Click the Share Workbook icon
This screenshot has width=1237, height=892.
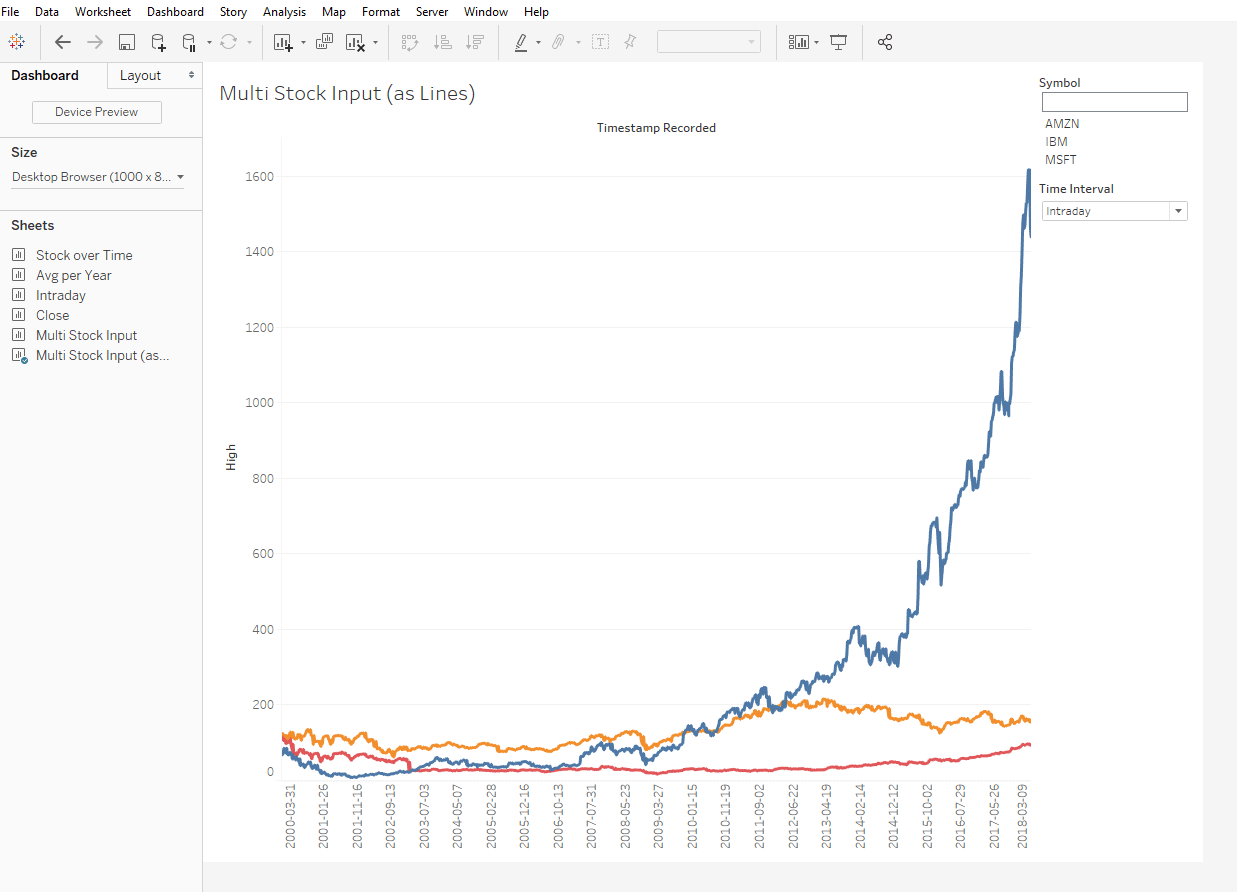coord(884,42)
